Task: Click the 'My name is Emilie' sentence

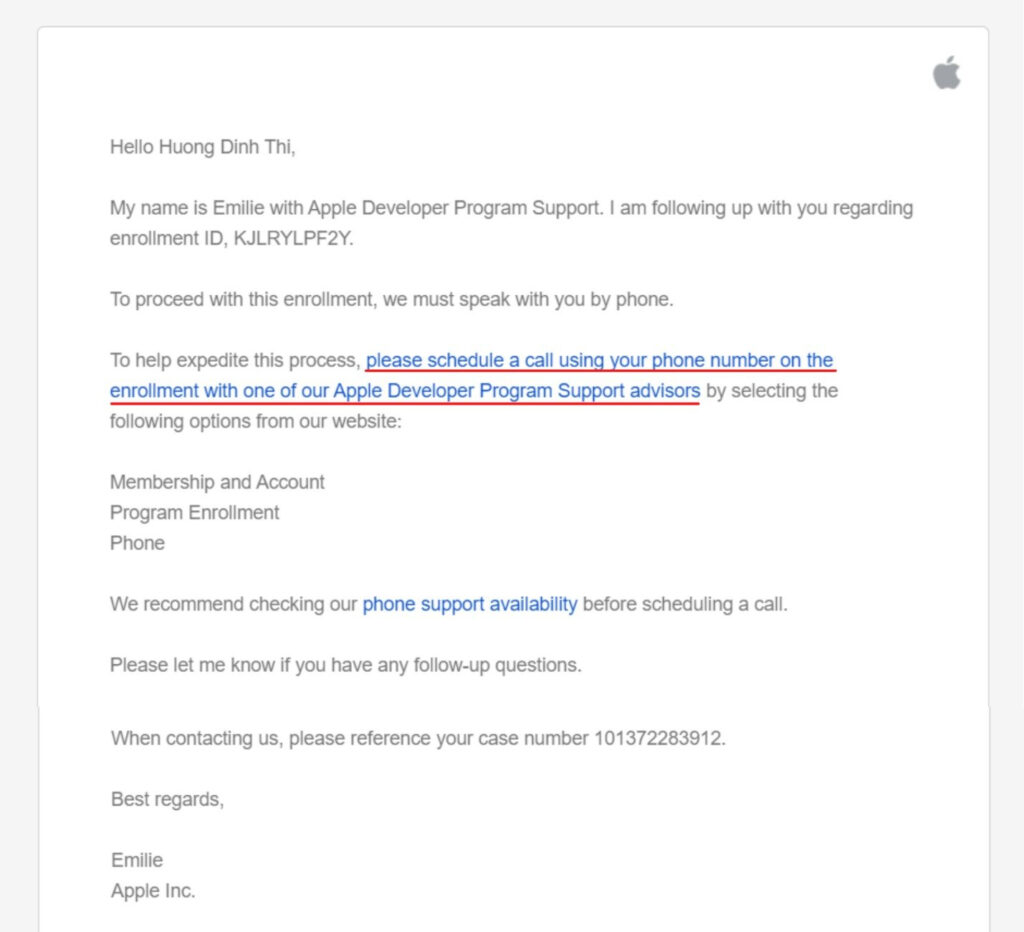Action: click(355, 208)
